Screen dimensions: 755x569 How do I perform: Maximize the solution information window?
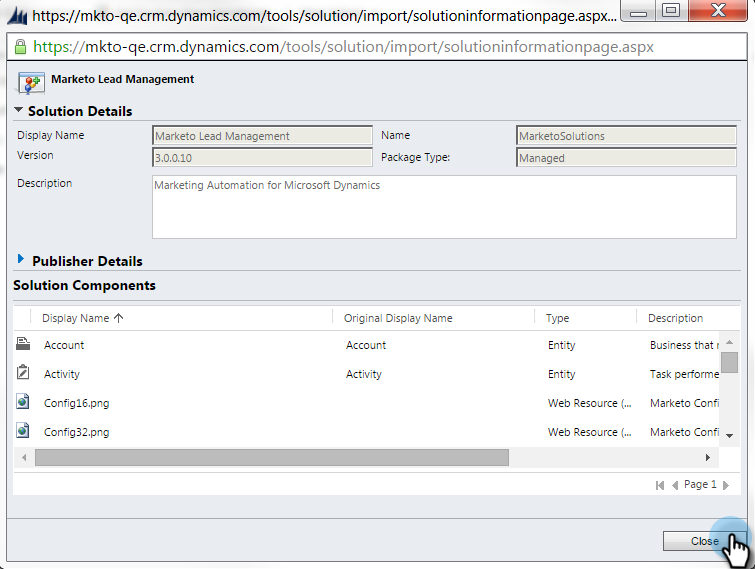point(671,11)
